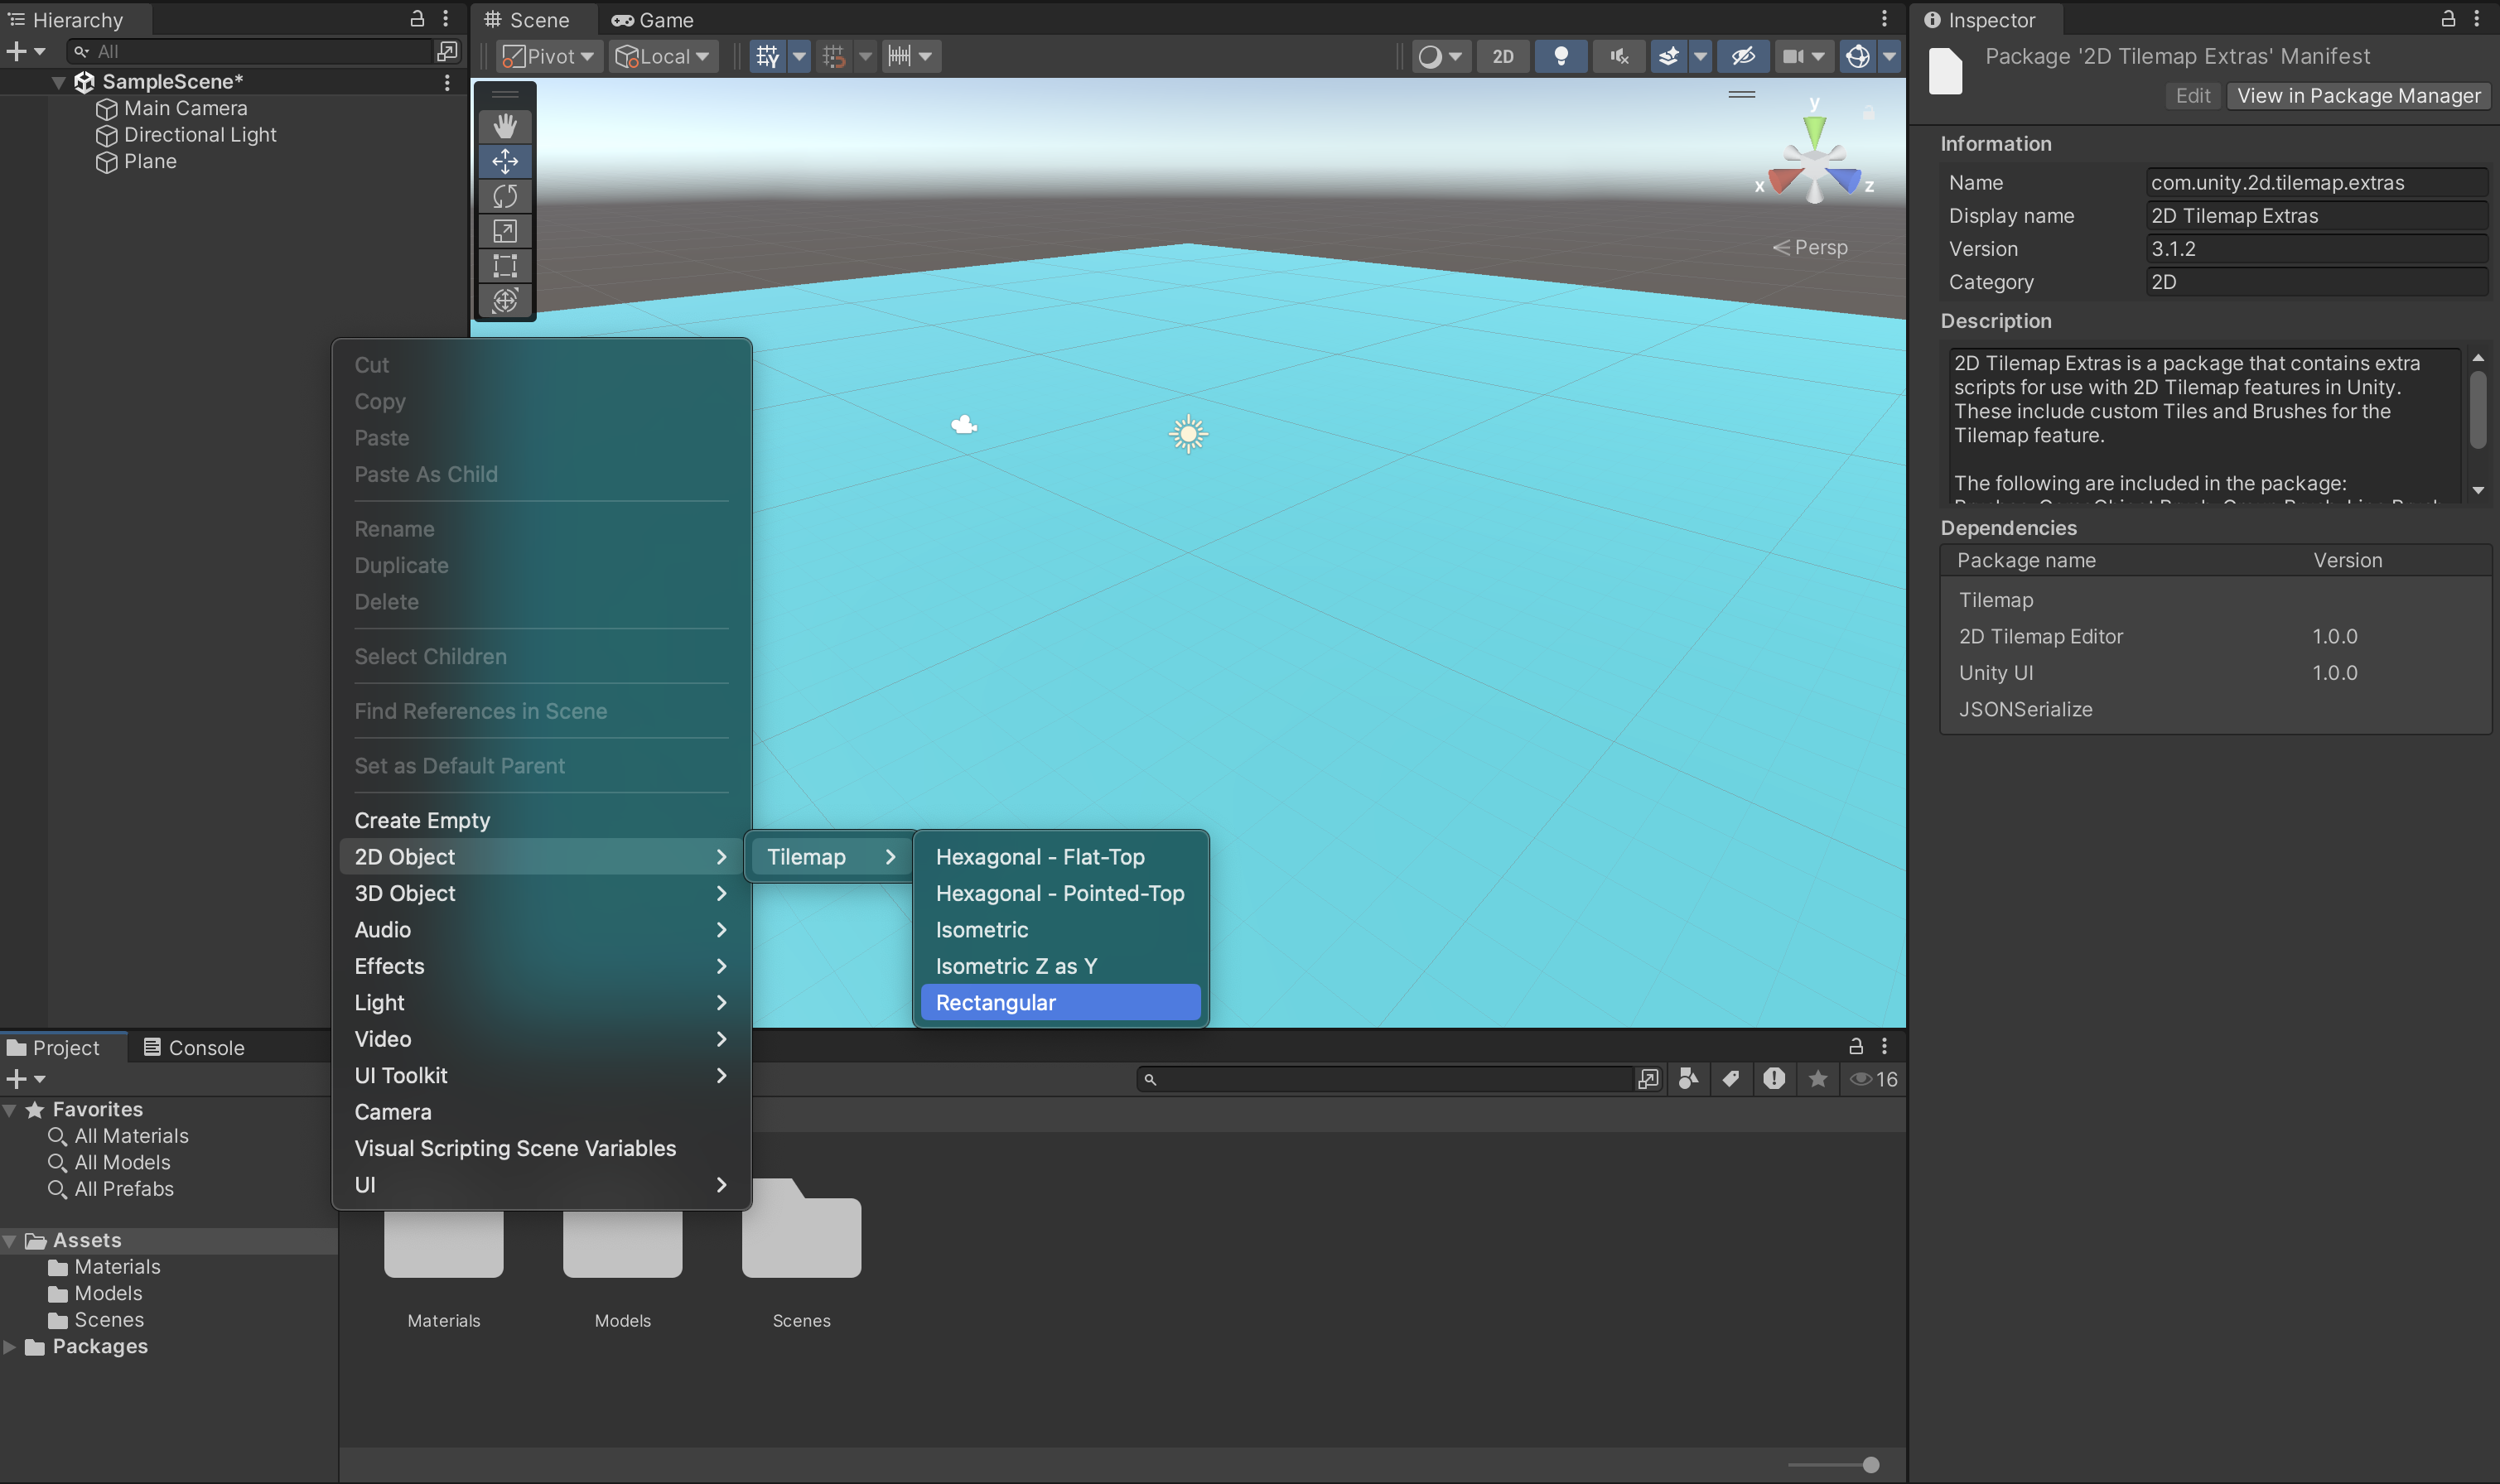Open the Pivot handle position dropdown
This screenshot has height=1484, width=2500.
(x=549, y=56)
